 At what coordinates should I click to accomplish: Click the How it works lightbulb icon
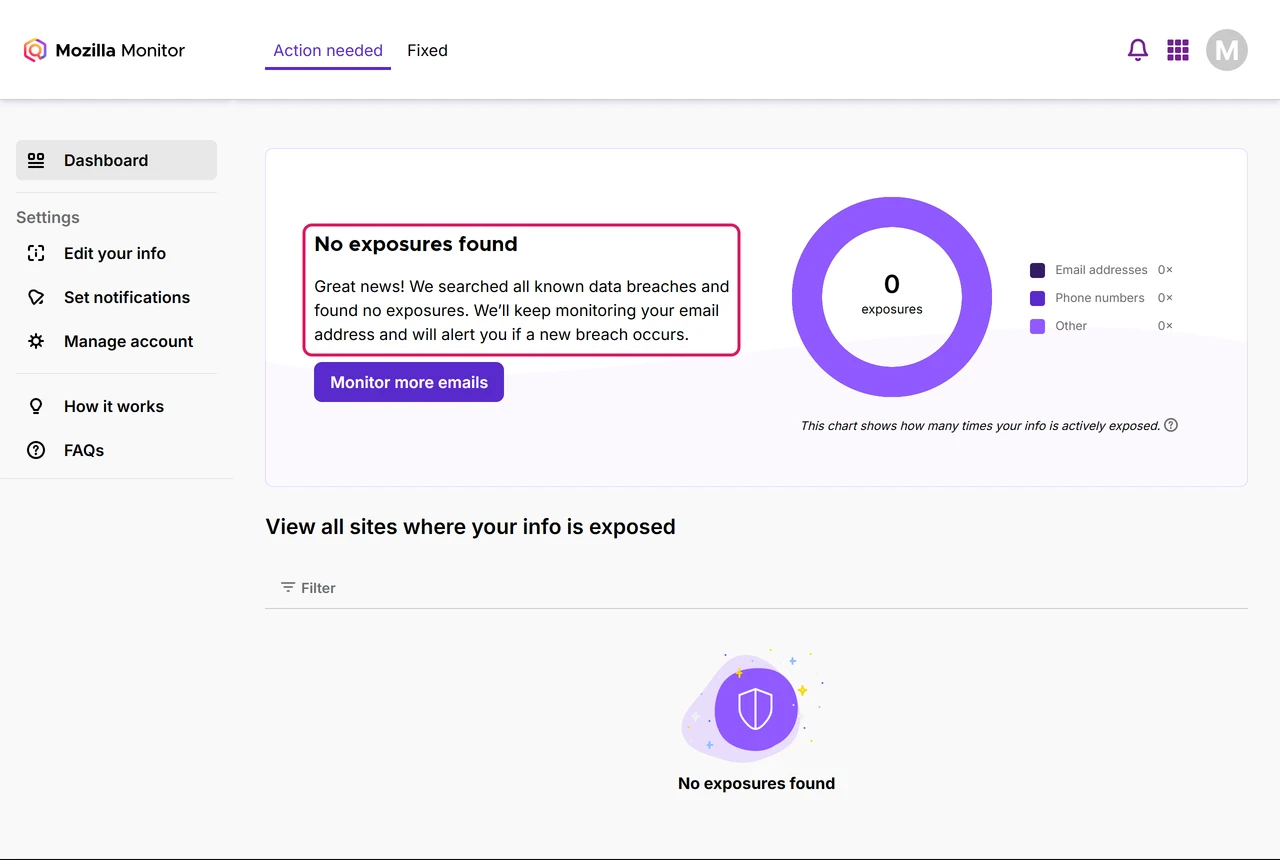point(36,406)
